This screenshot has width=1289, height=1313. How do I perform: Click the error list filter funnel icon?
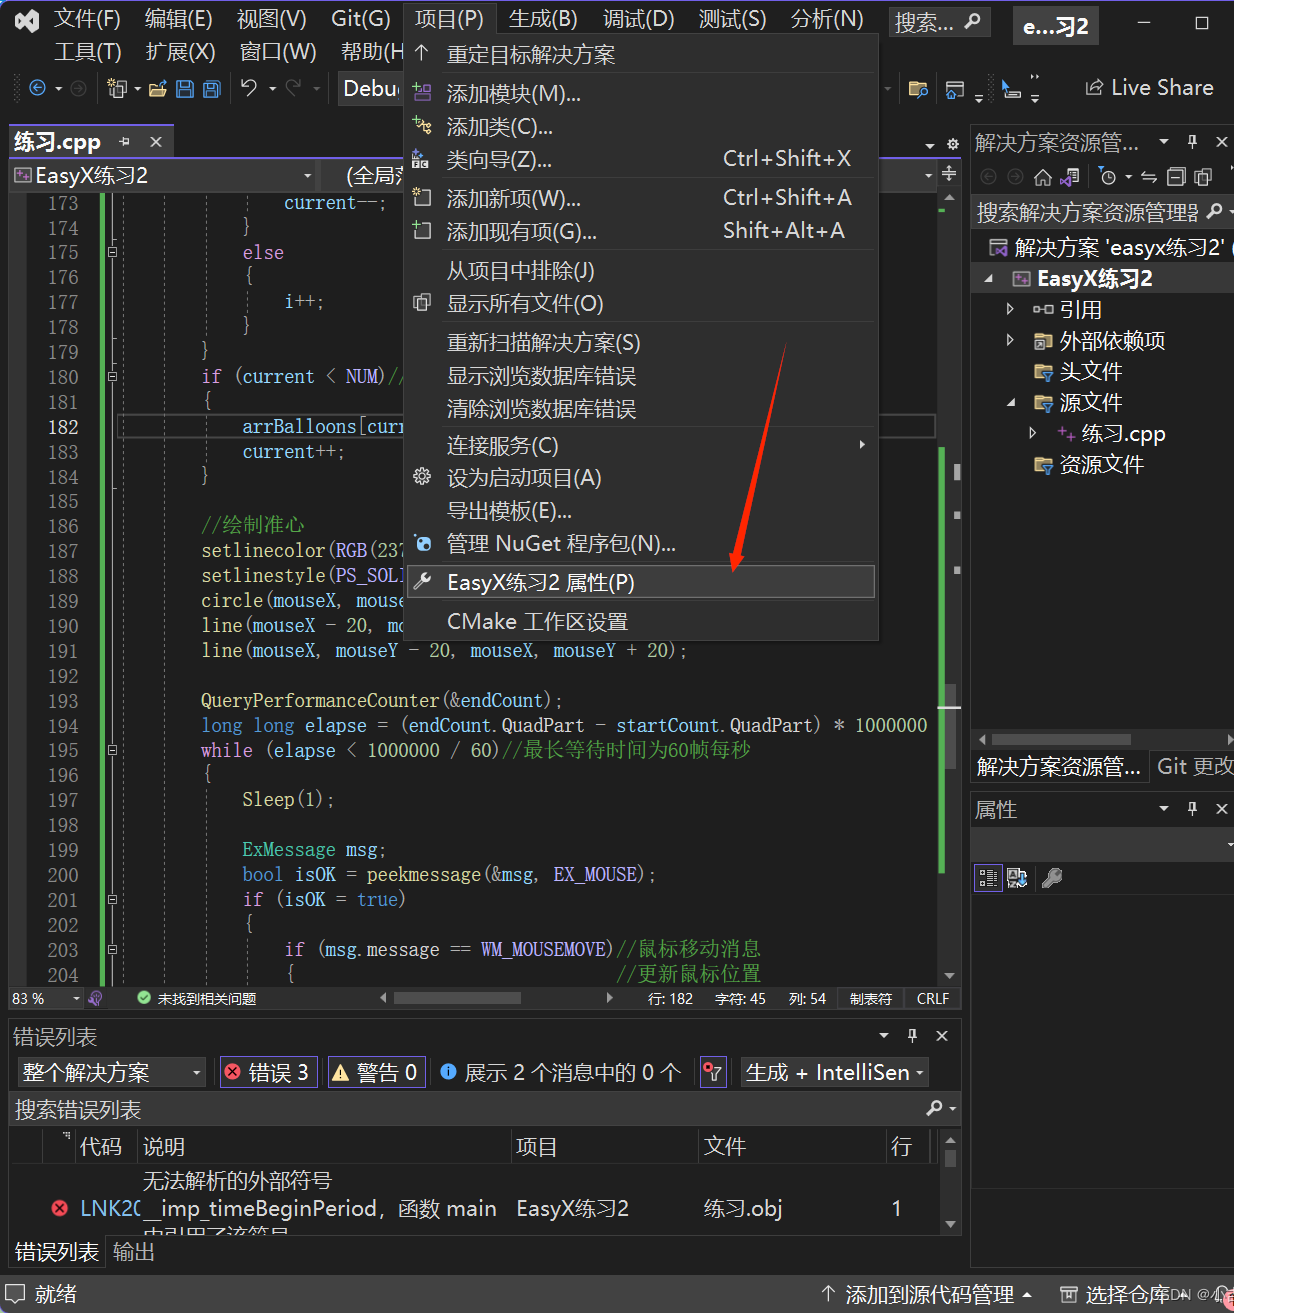pos(712,1072)
